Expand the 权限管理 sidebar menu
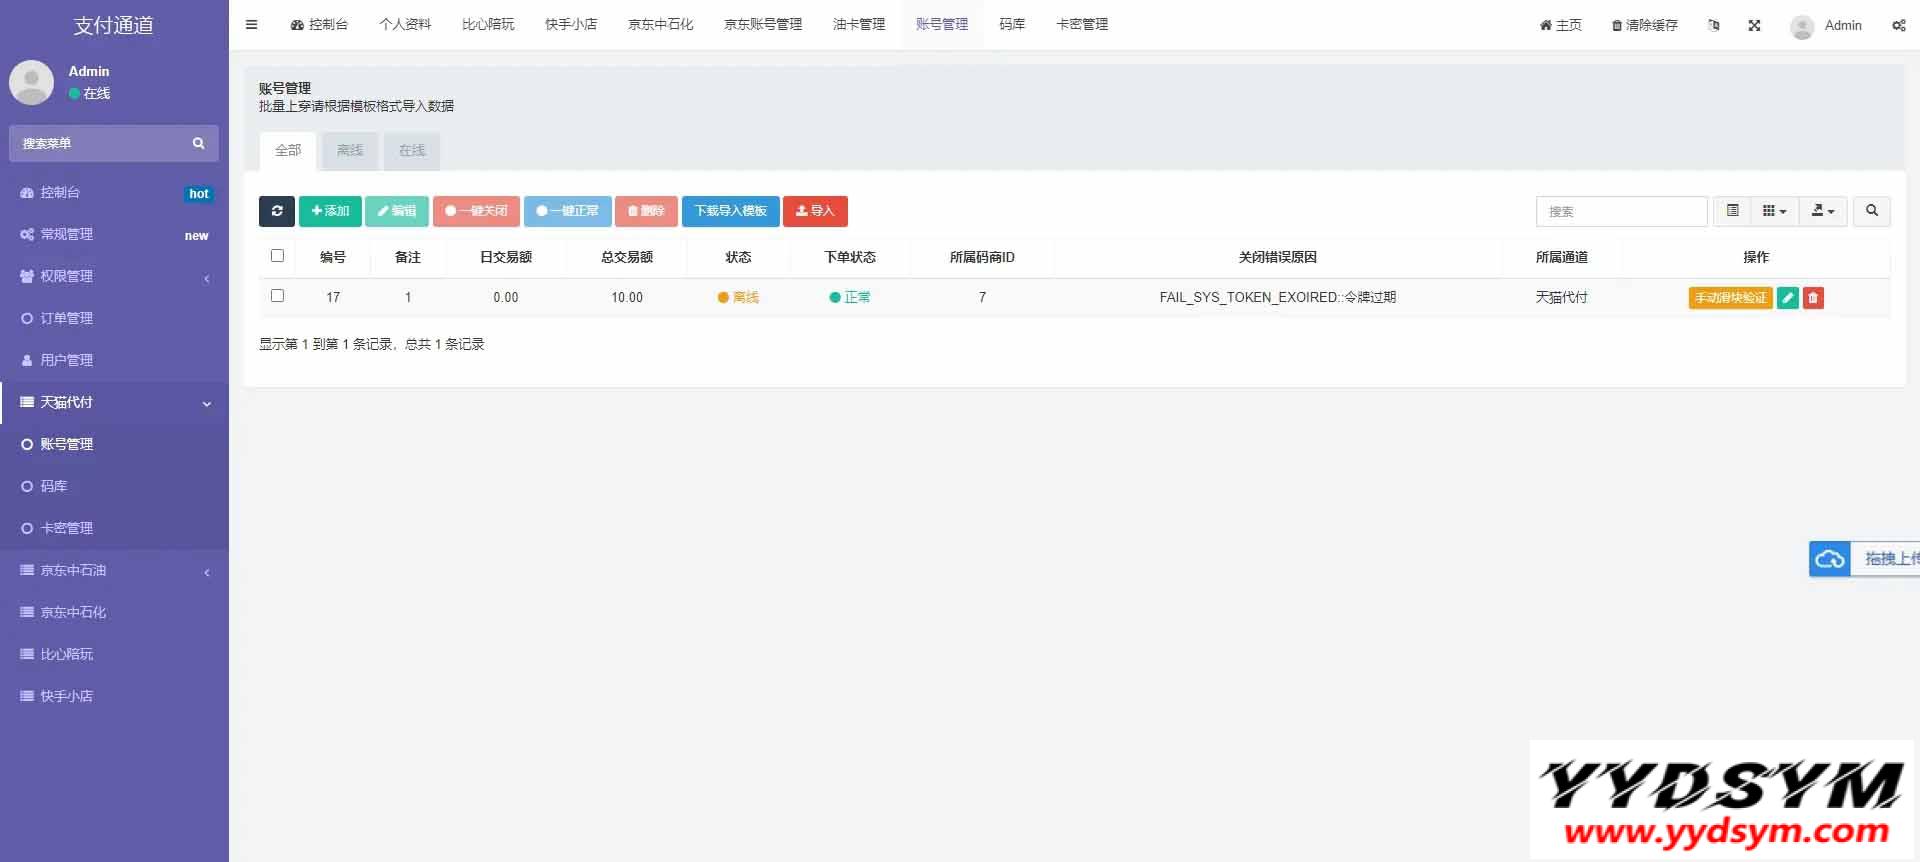Viewport: 1920px width, 862px height. point(114,277)
